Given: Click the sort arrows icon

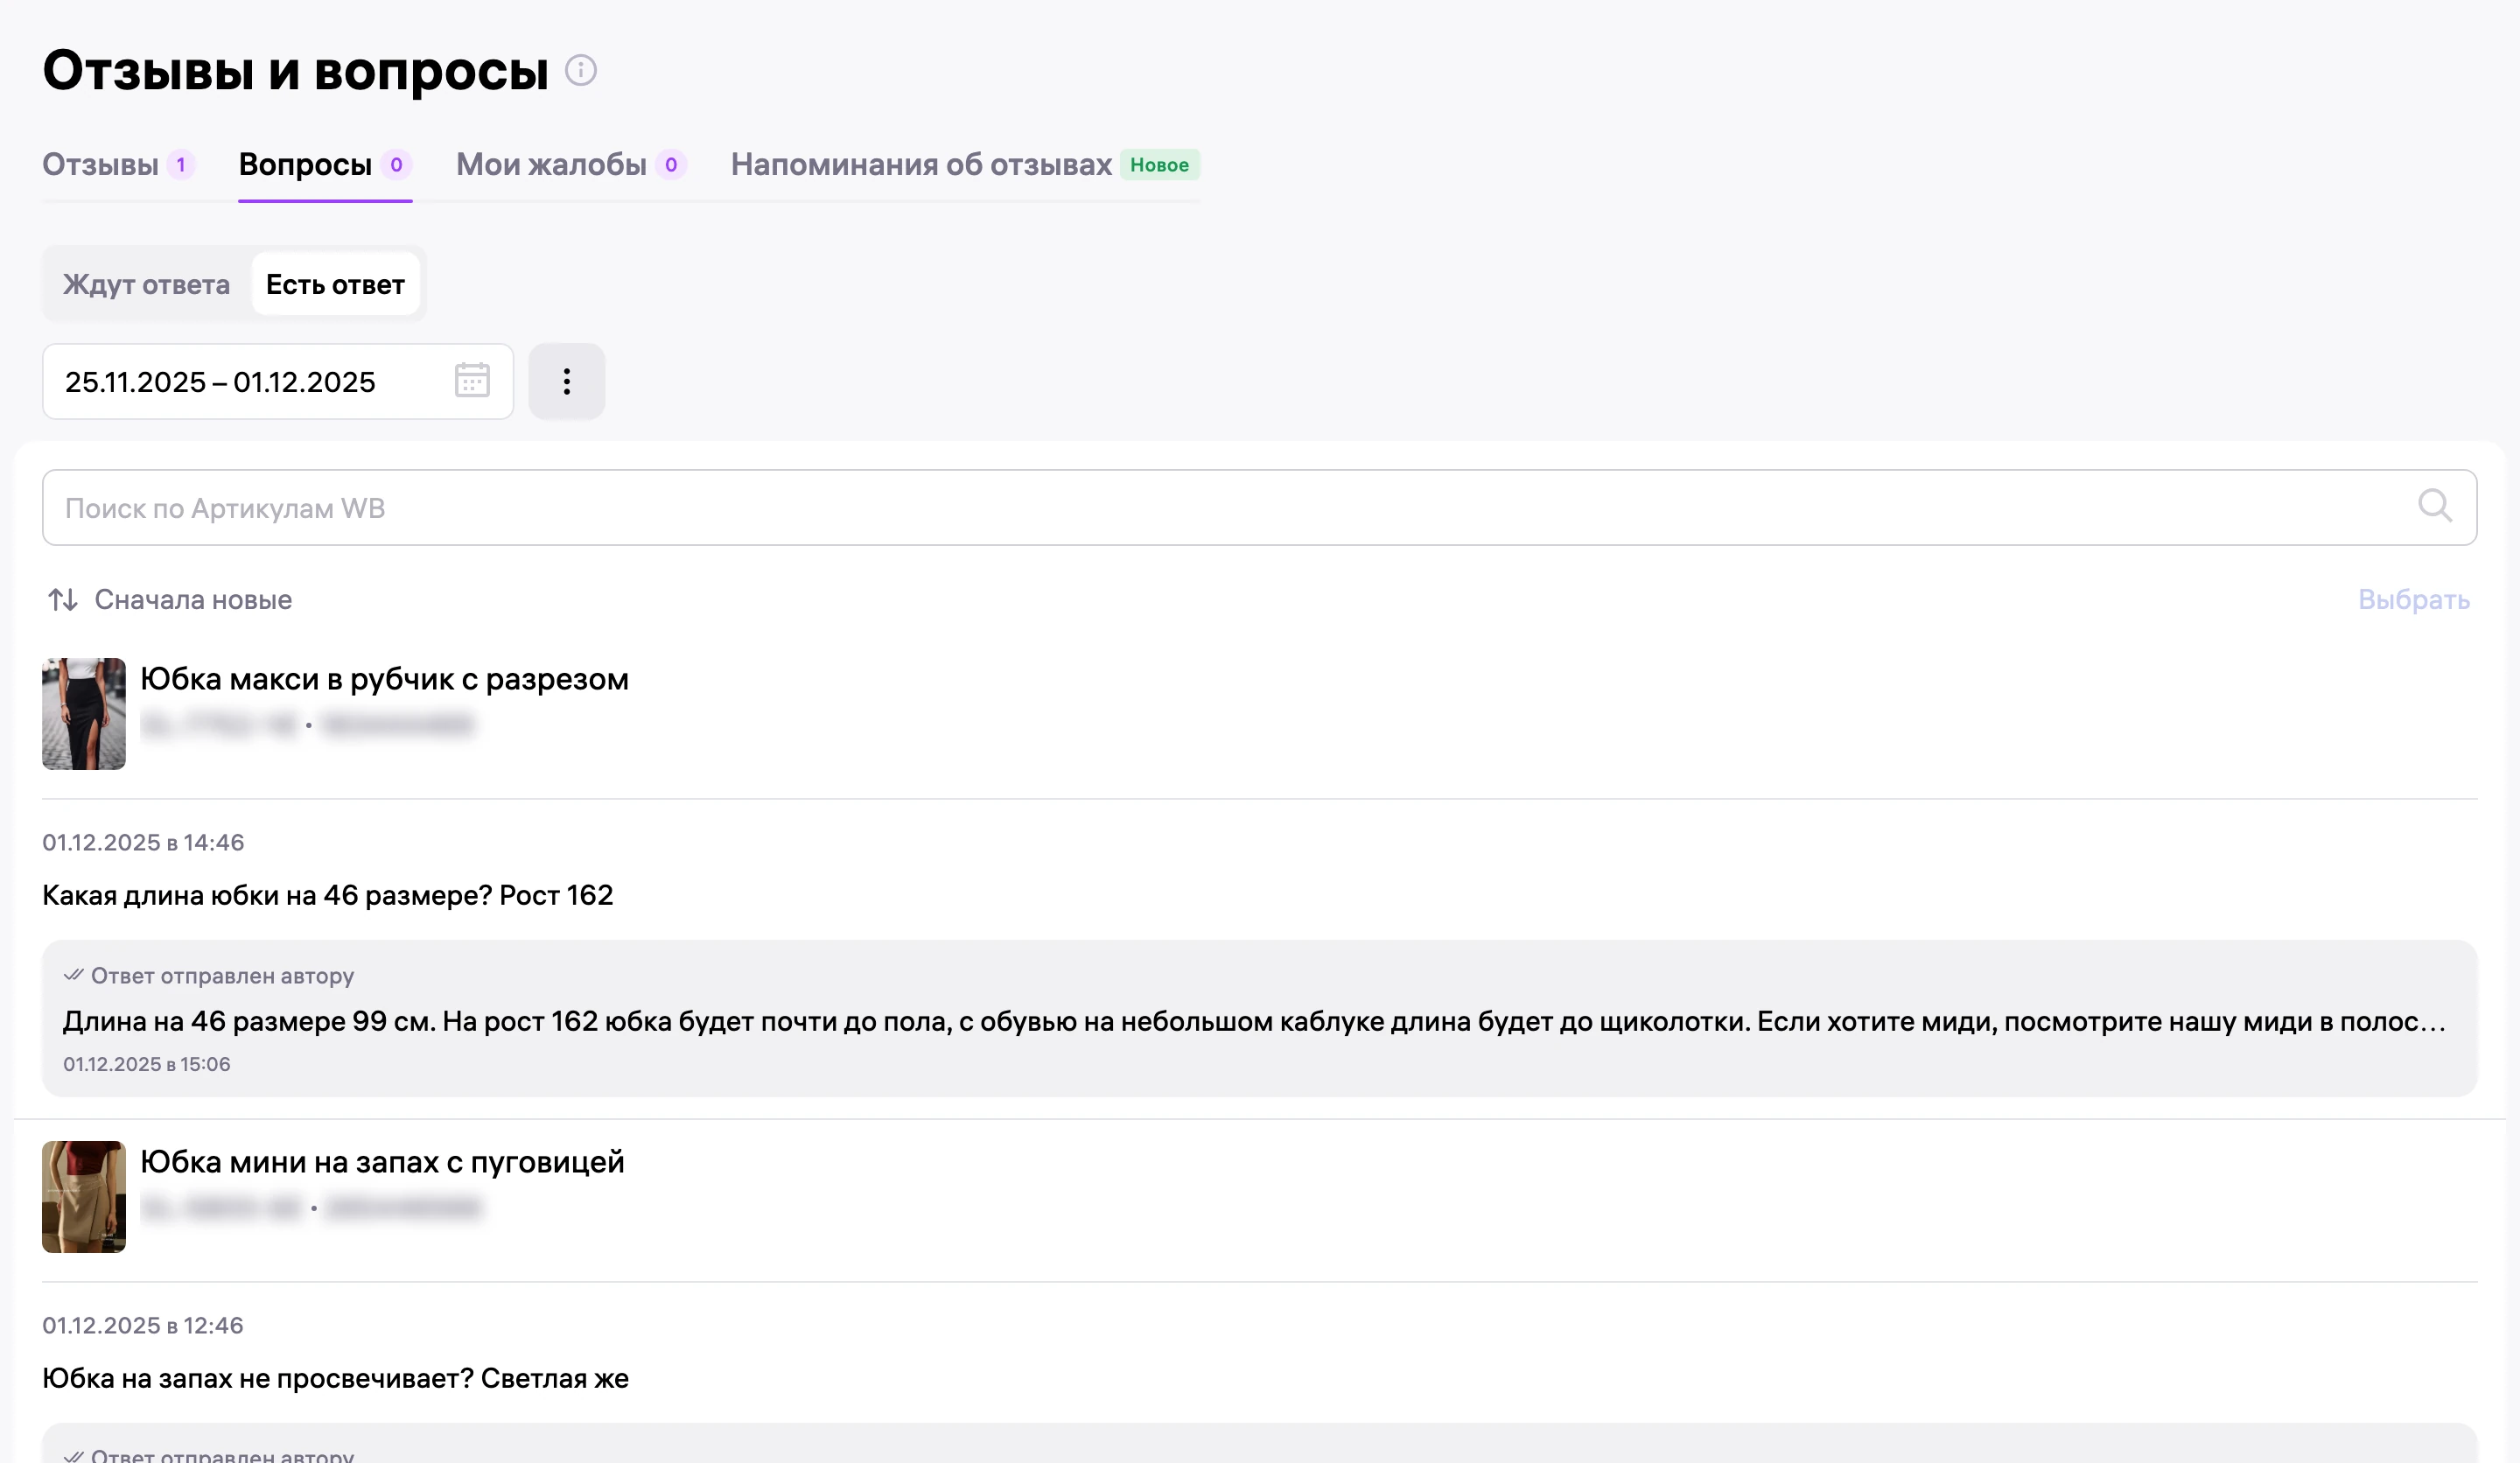Looking at the screenshot, I should coord(63,600).
